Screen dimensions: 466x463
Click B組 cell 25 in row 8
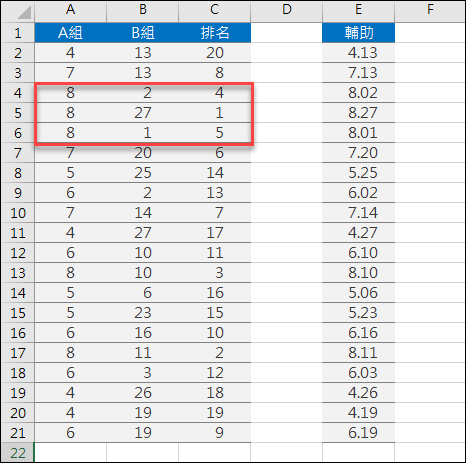[143, 173]
